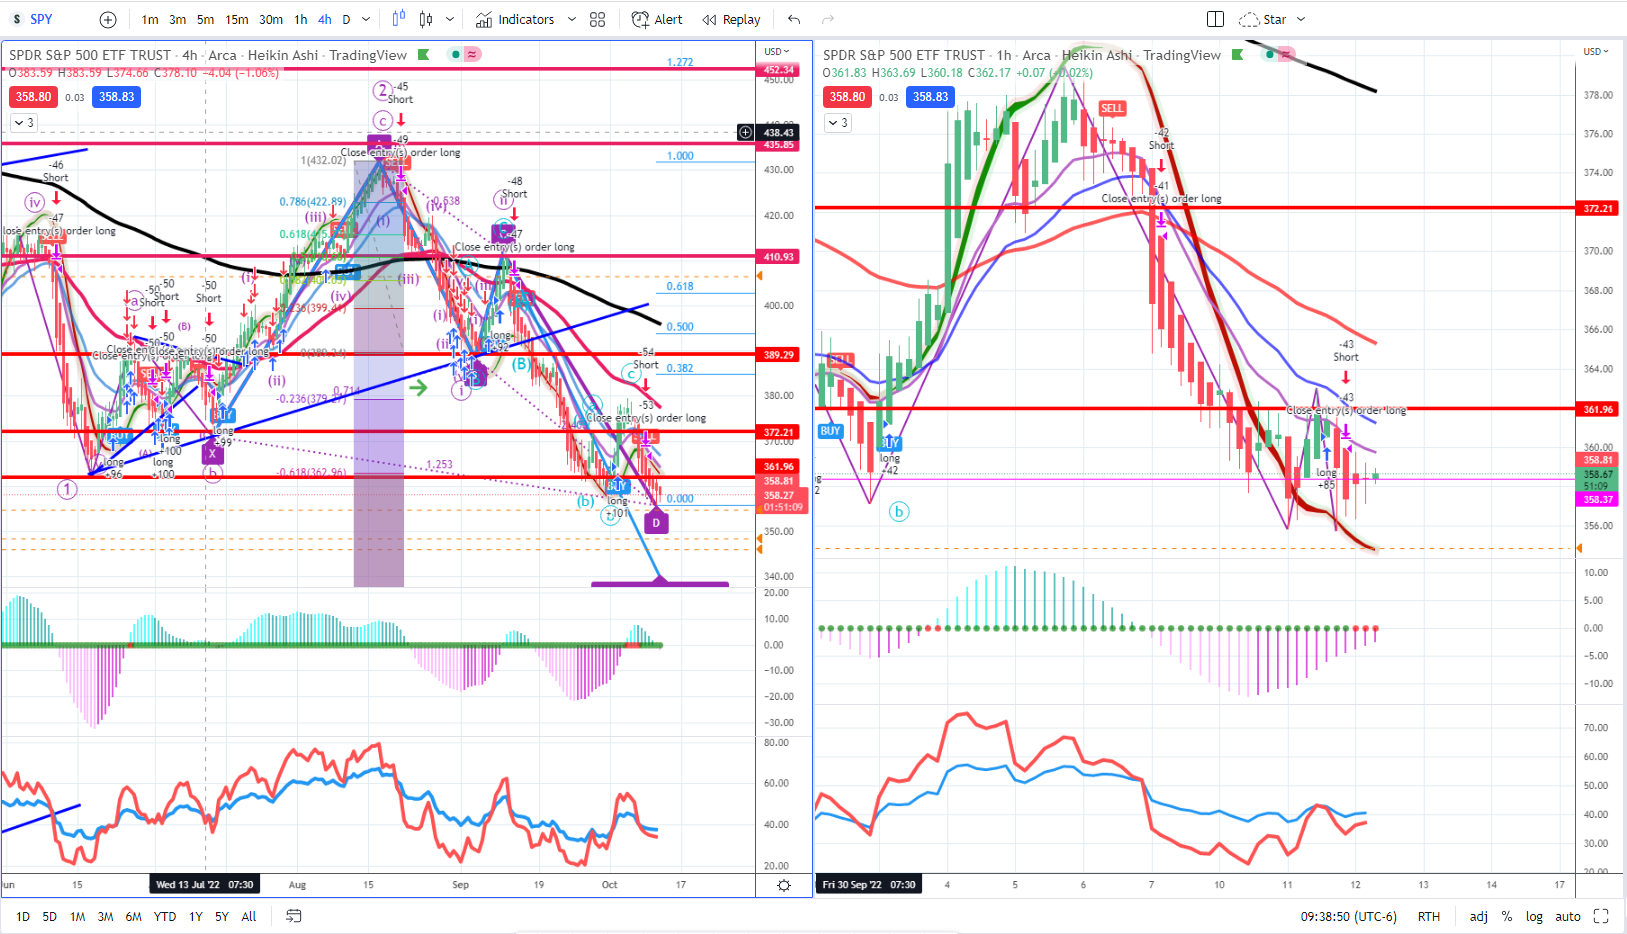
Task: Toggle log scale
Action: pos(1534,916)
